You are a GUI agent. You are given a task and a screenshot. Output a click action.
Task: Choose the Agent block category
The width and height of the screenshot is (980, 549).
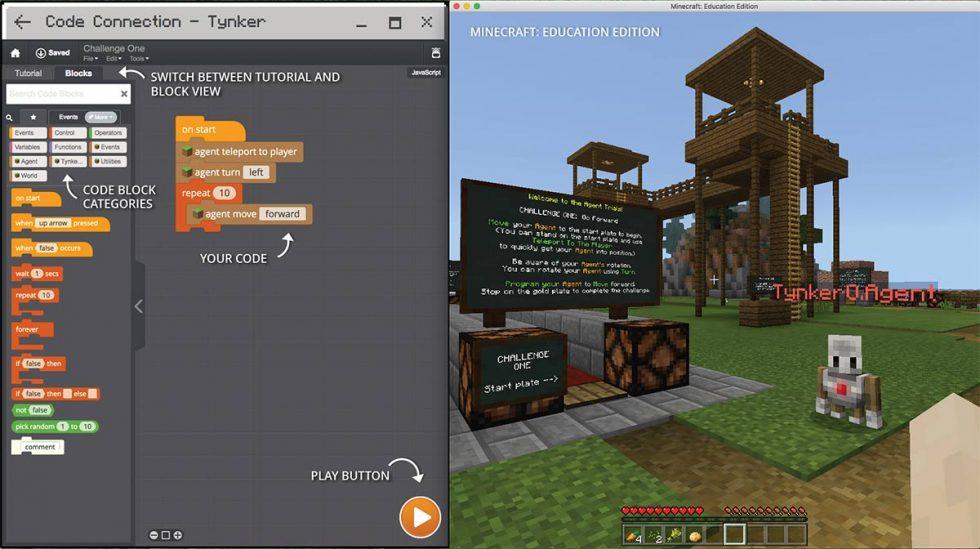pyautogui.click(x=27, y=161)
